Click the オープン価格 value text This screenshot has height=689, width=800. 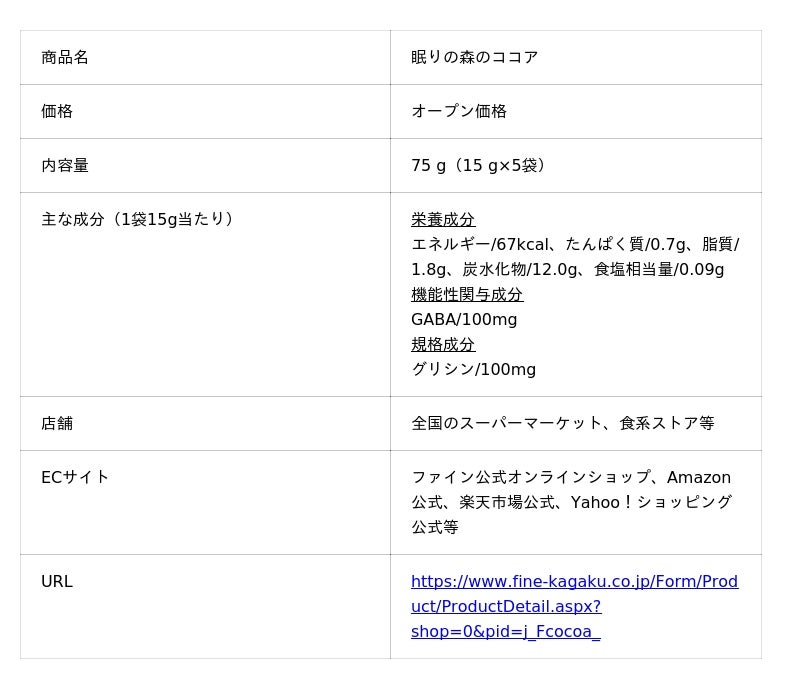(x=459, y=112)
